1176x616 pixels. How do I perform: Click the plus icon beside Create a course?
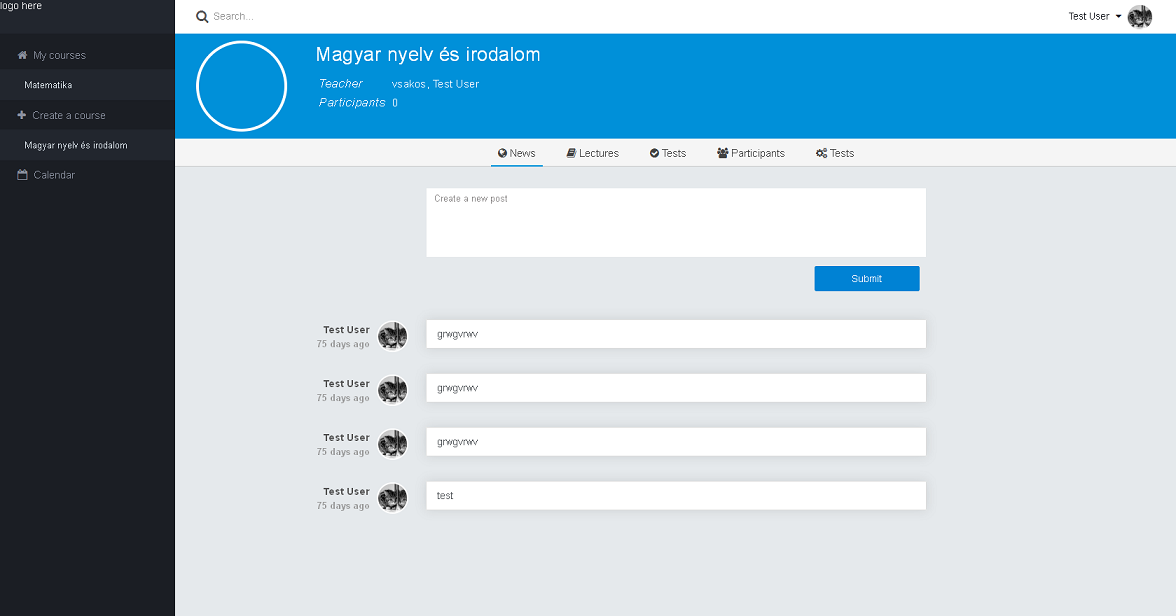22,115
